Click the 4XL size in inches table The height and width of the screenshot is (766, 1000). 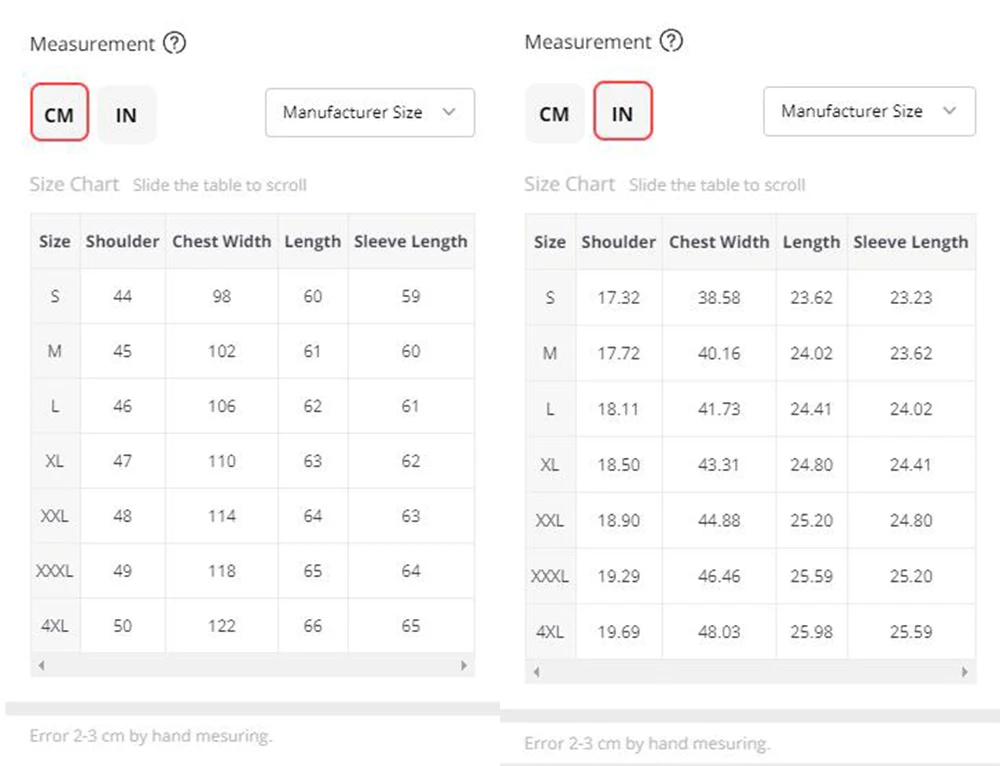click(x=550, y=632)
